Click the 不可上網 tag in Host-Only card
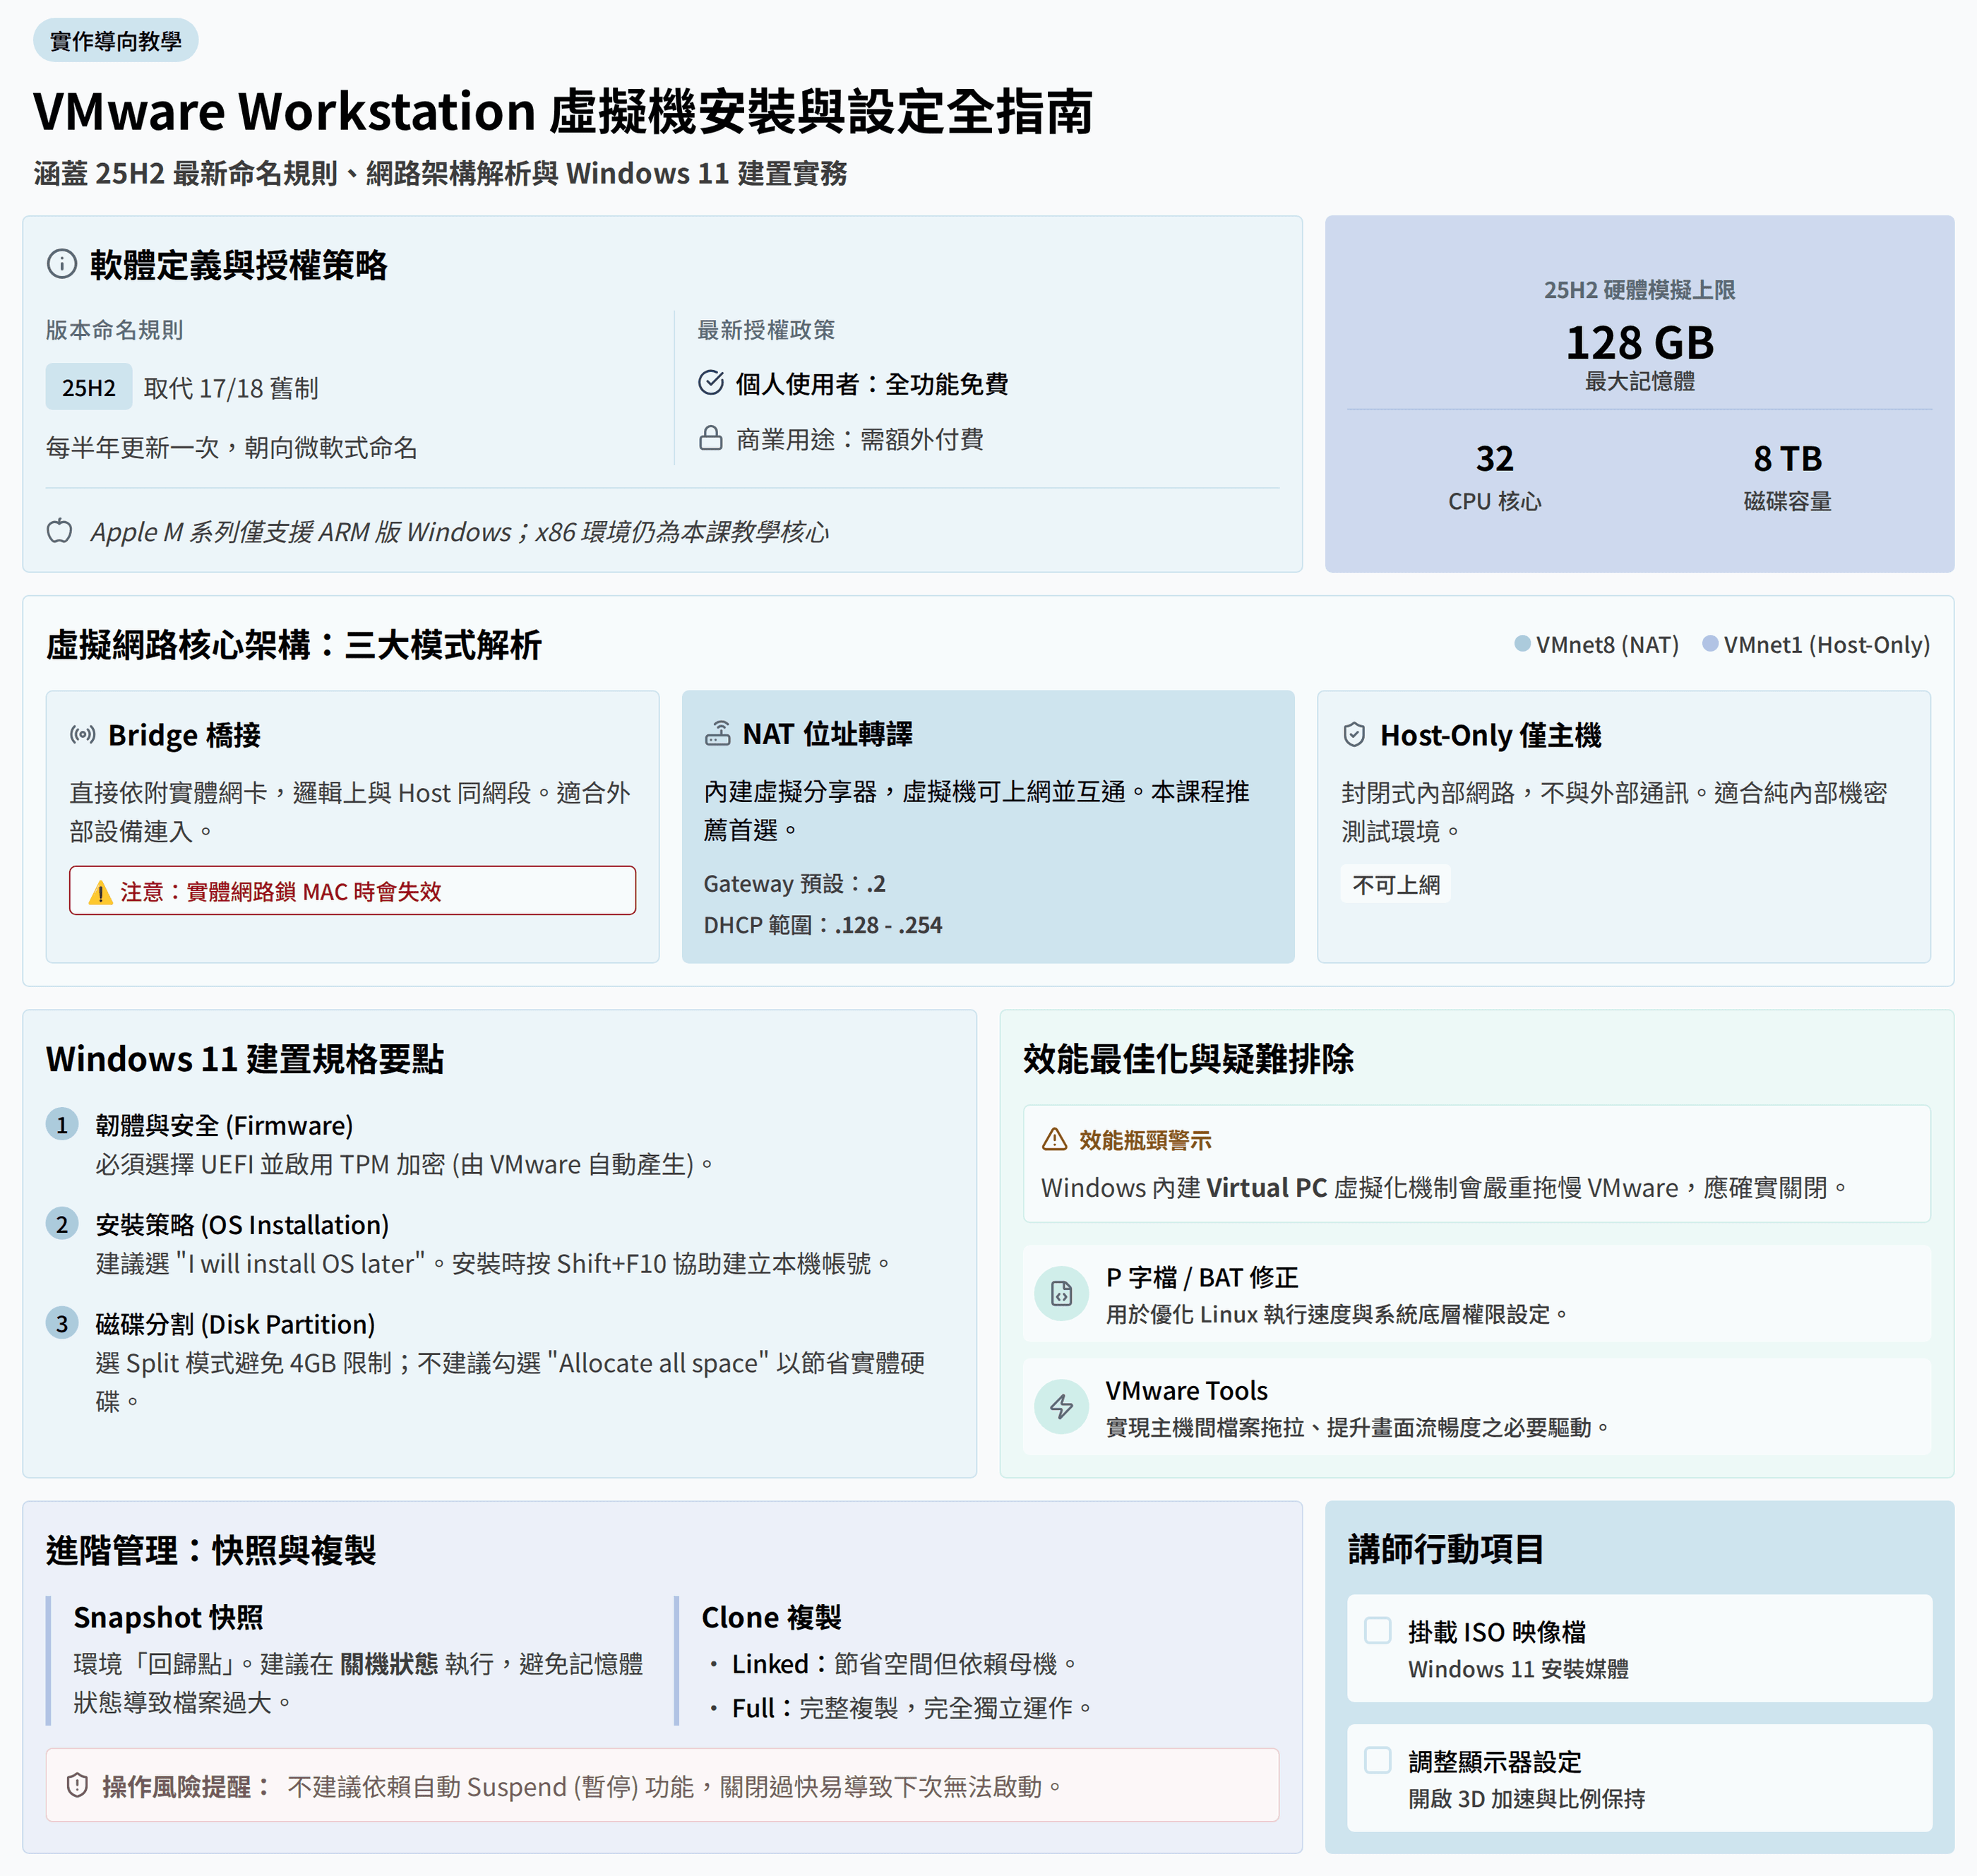Viewport: 1977px width, 1876px height. click(x=1396, y=884)
